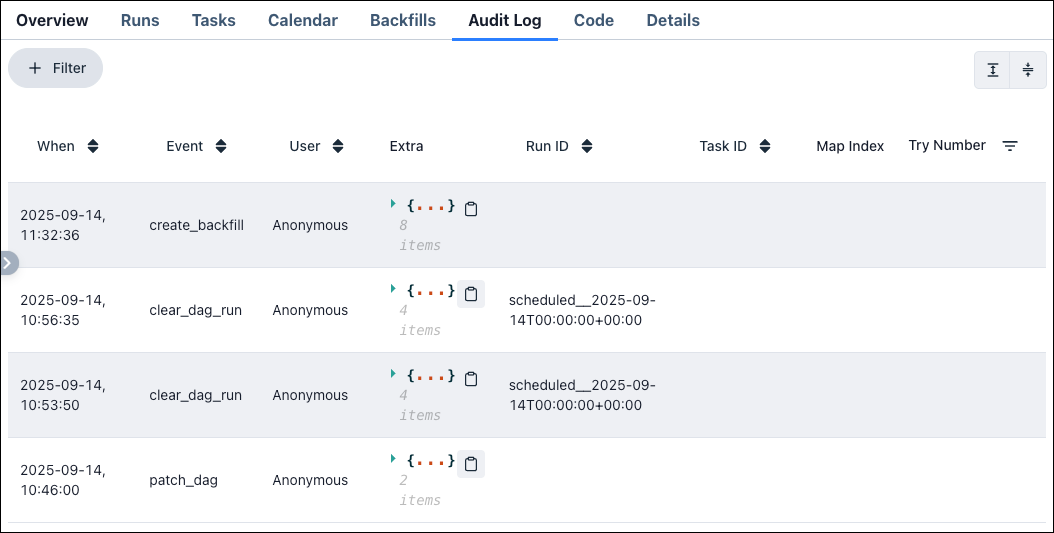This screenshot has width=1054, height=533.
Task: Switch to the Backfills tab
Action: click(402, 20)
